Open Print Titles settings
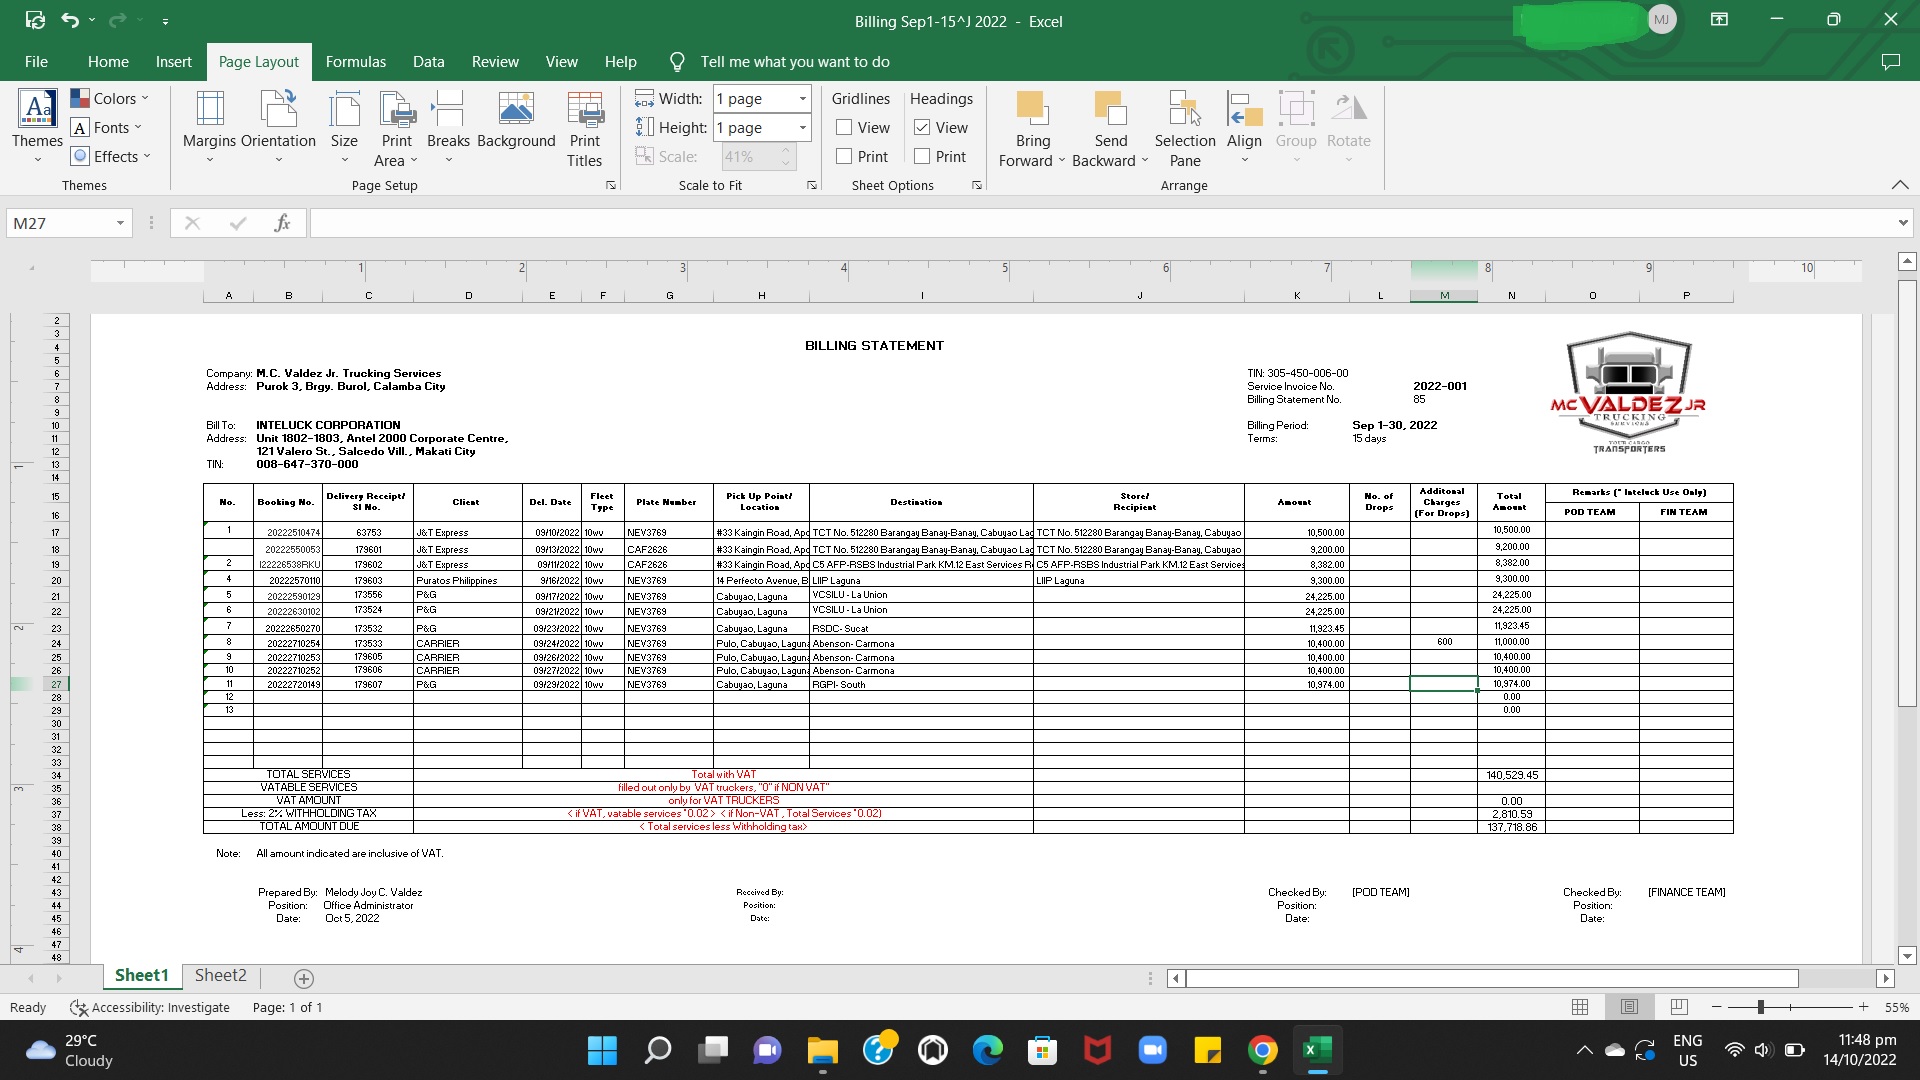The width and height of the screenshot is (1920, 1080). pos(585,128)
